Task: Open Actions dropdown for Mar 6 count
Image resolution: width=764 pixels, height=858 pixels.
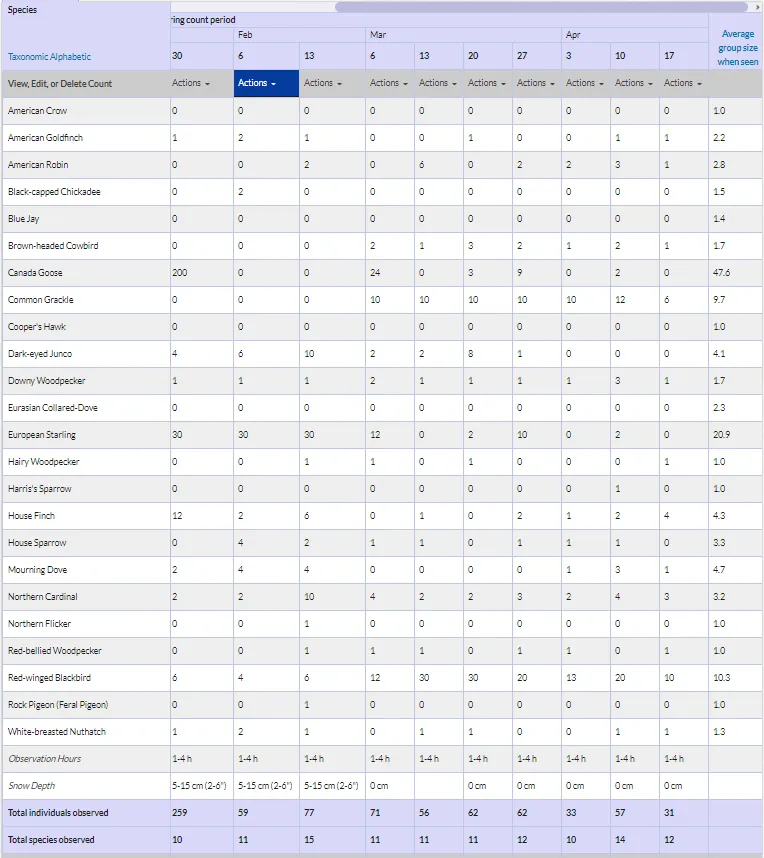Action: point(389,83)
